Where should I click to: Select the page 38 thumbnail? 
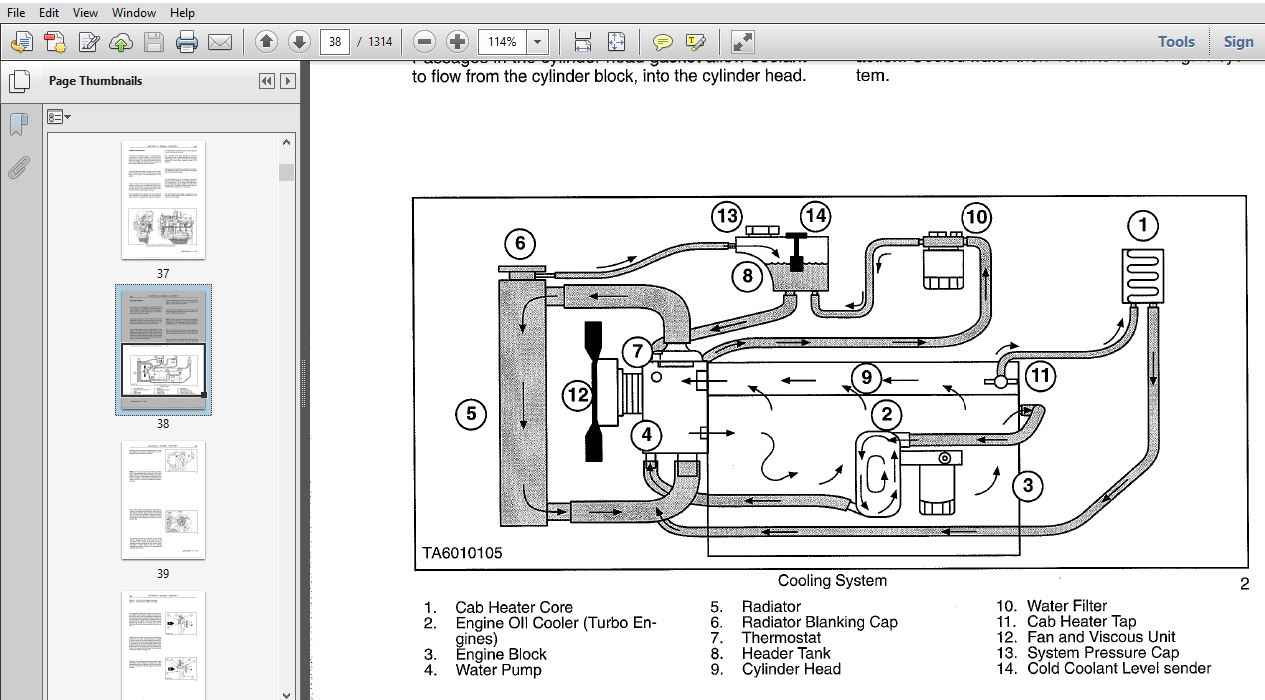pyautogui.click(x=163, y=350)
